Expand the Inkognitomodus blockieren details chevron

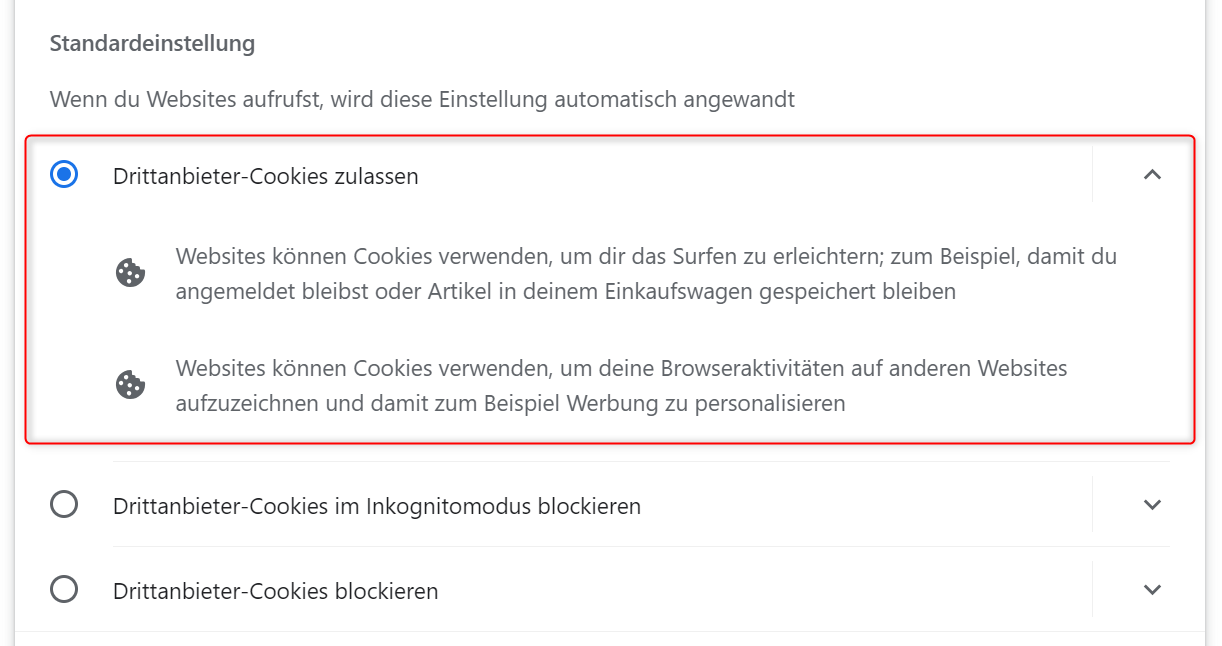point(1152,505)
